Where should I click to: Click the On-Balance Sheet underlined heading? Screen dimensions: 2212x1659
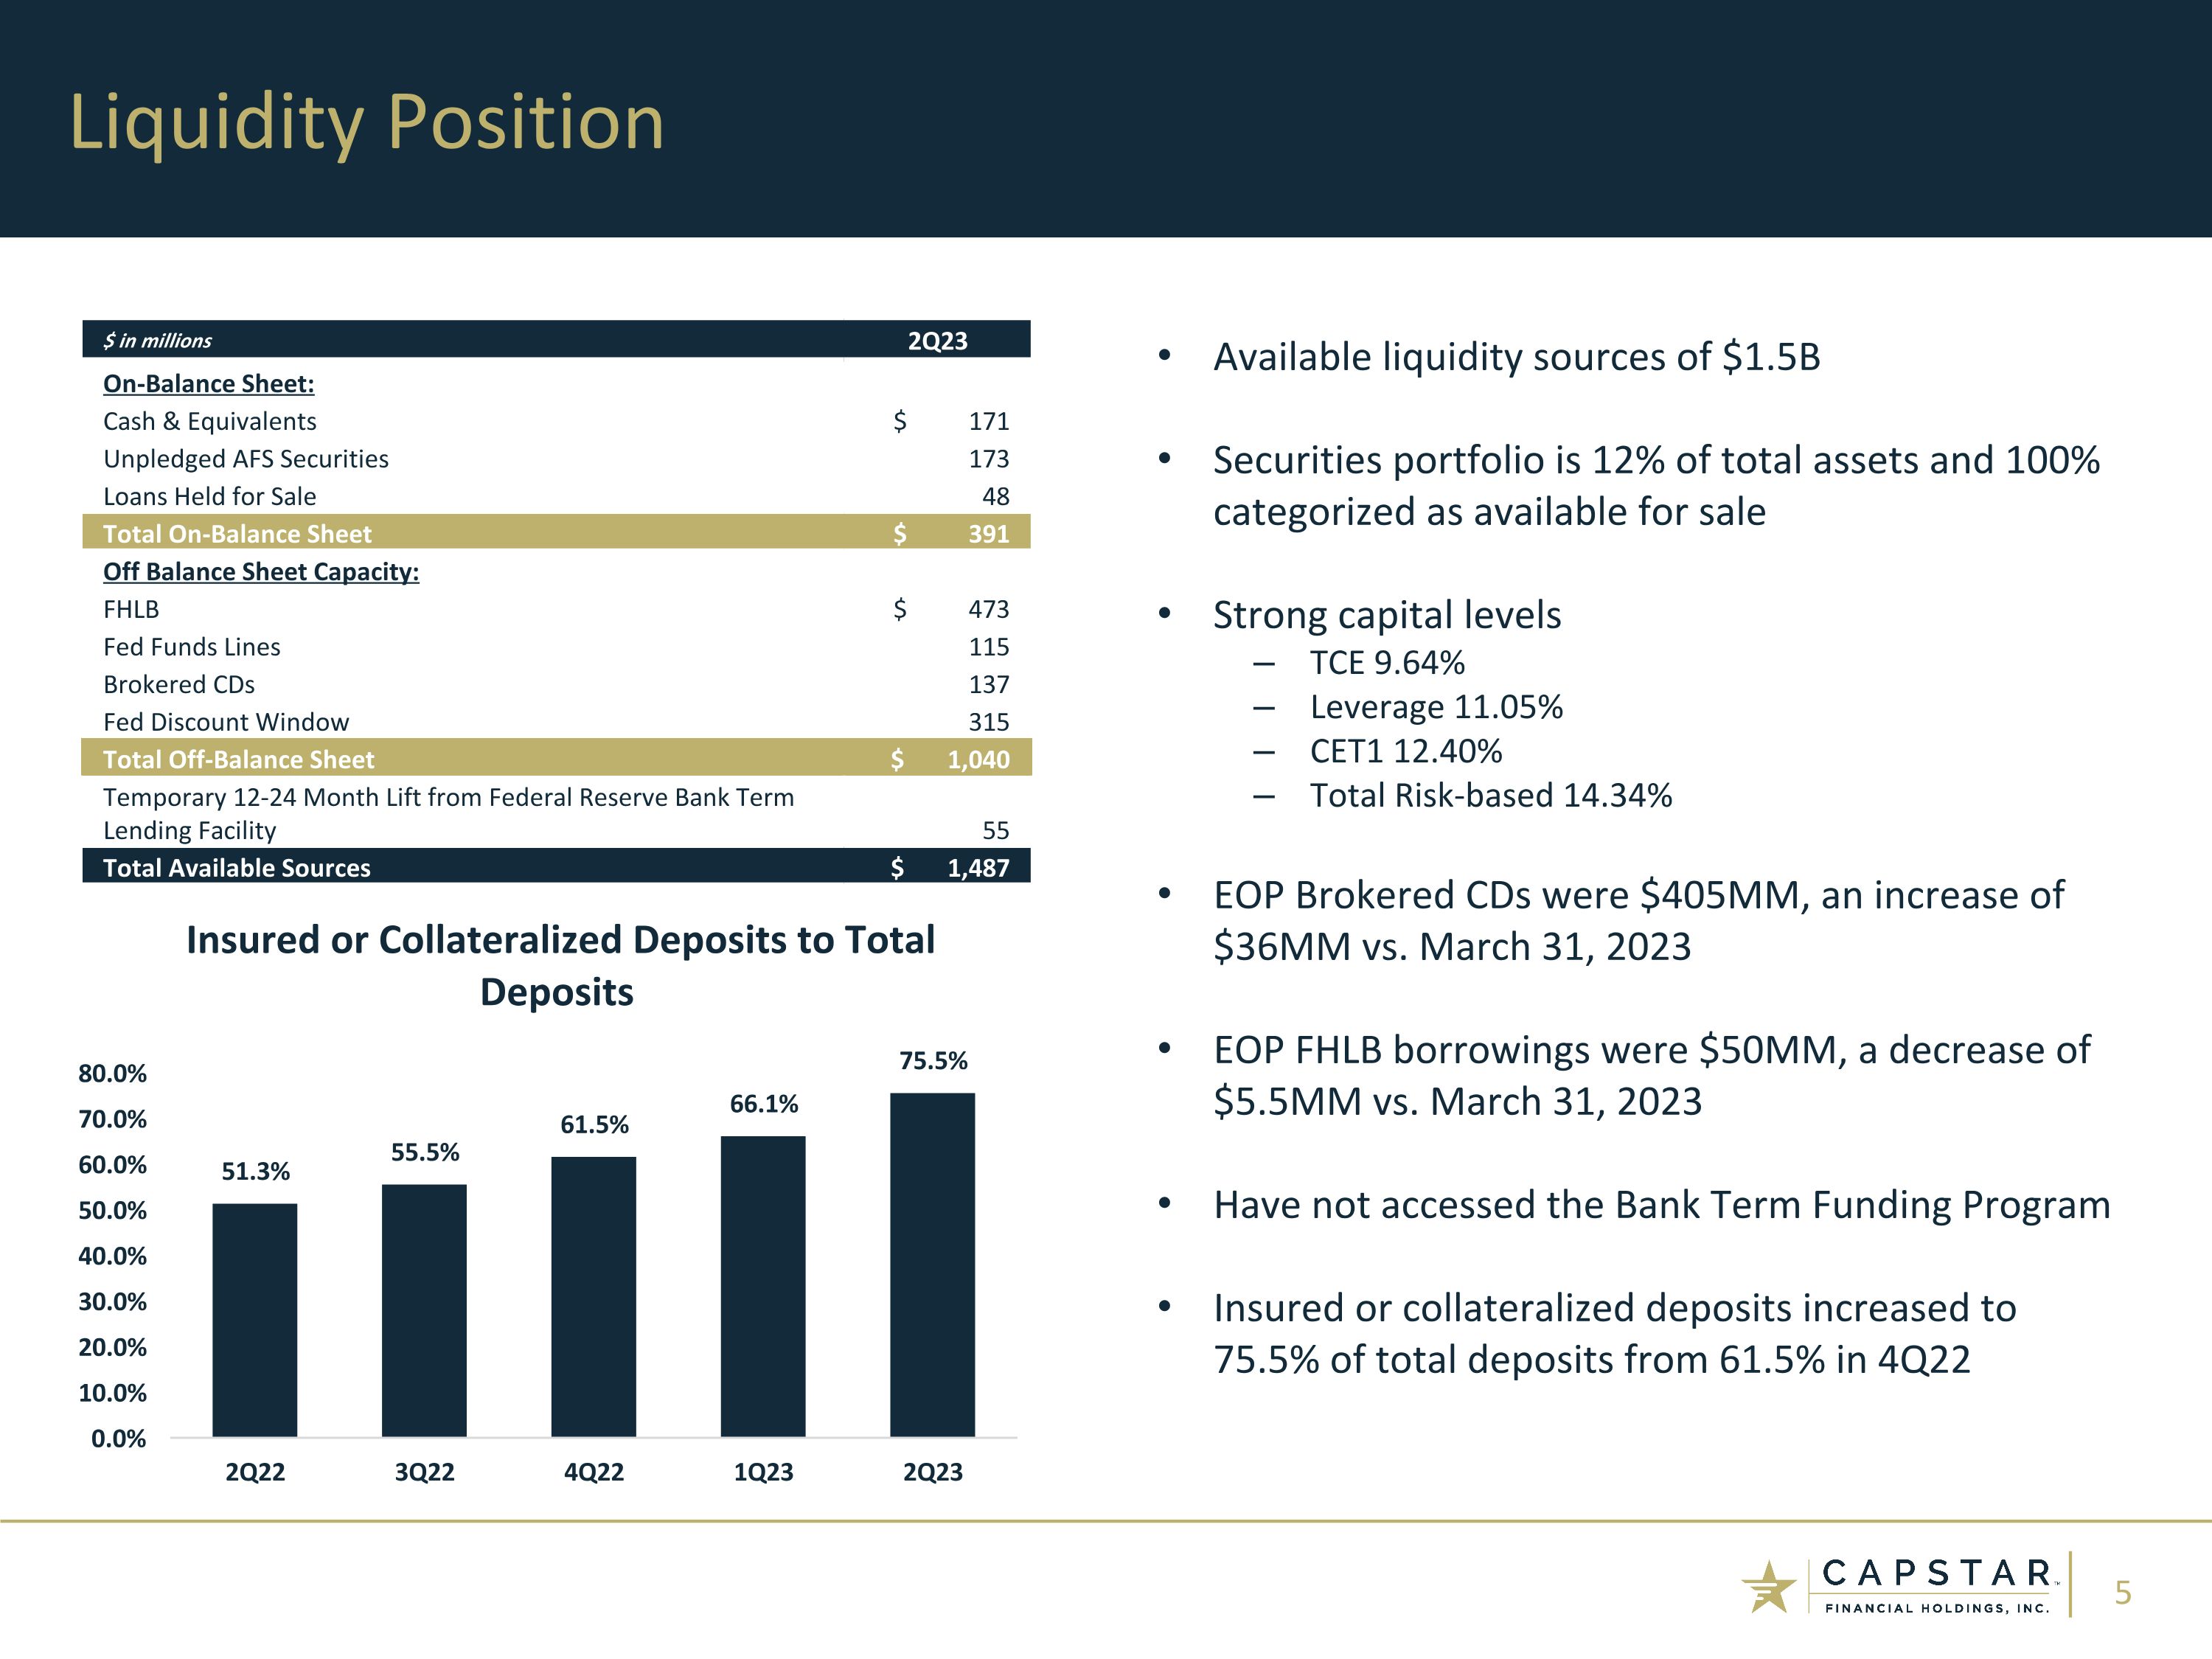208,384
